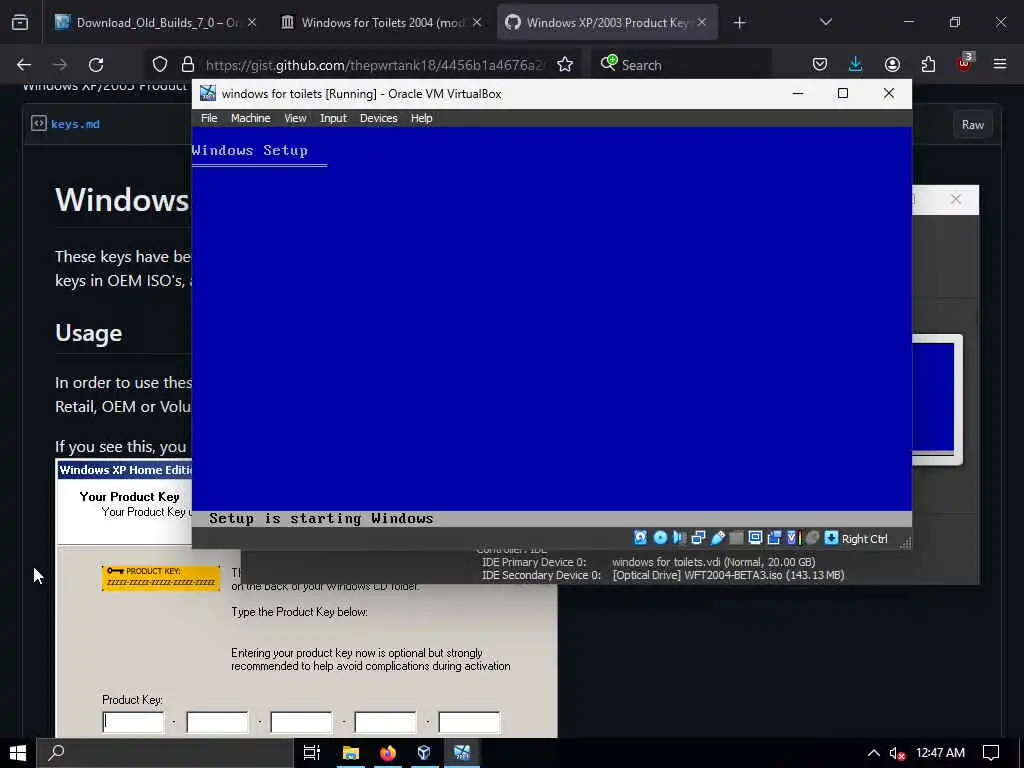Open the VirtualBox Help menu
The width and height of the screenshot is (1024, 768).
pyautogui.click(x=421, y=118)
